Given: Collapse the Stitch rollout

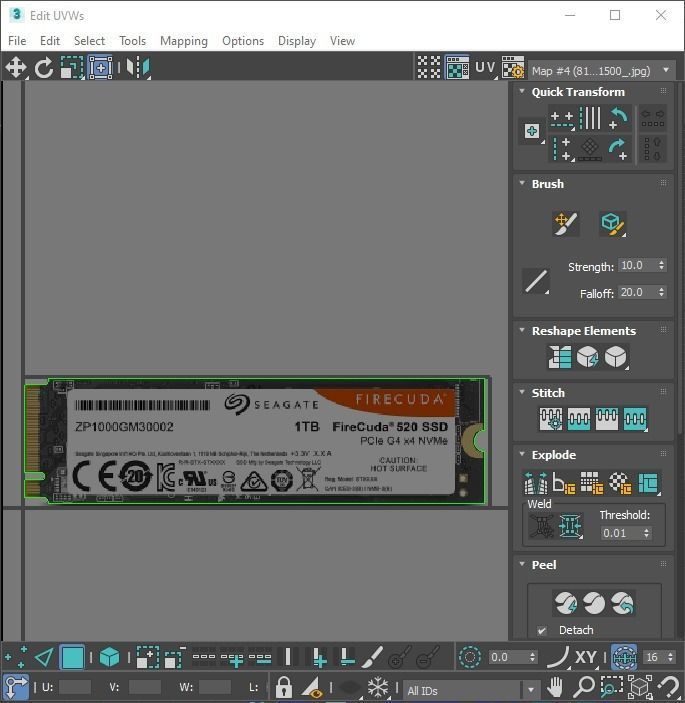Looking at the screenshot, I should pos(522,392).
